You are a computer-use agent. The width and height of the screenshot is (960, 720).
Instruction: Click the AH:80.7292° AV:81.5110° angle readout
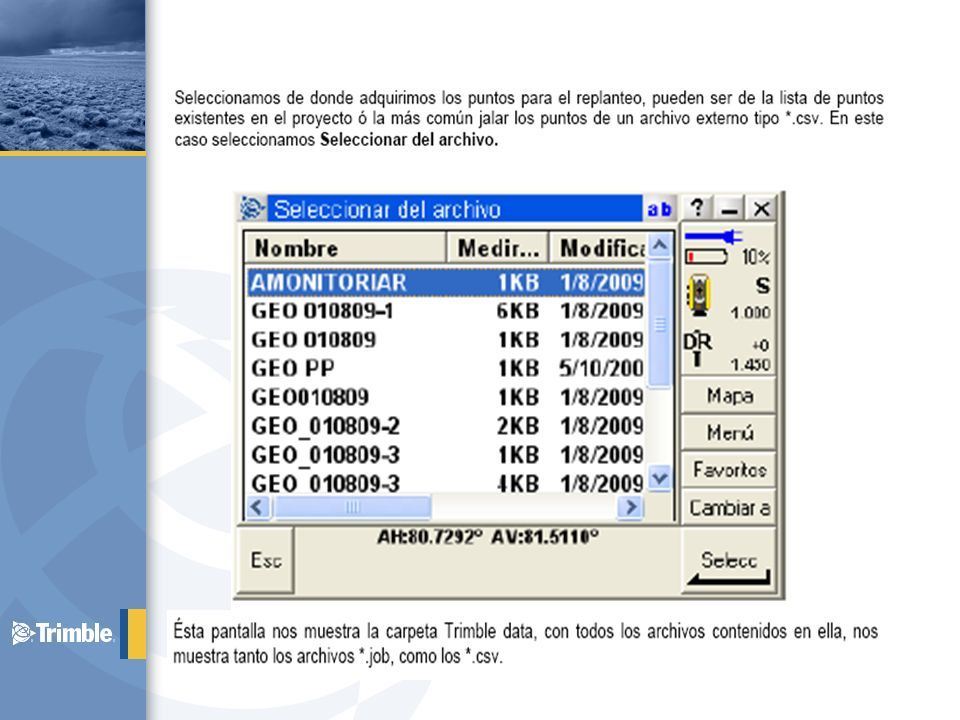click(x=487, y=537)
